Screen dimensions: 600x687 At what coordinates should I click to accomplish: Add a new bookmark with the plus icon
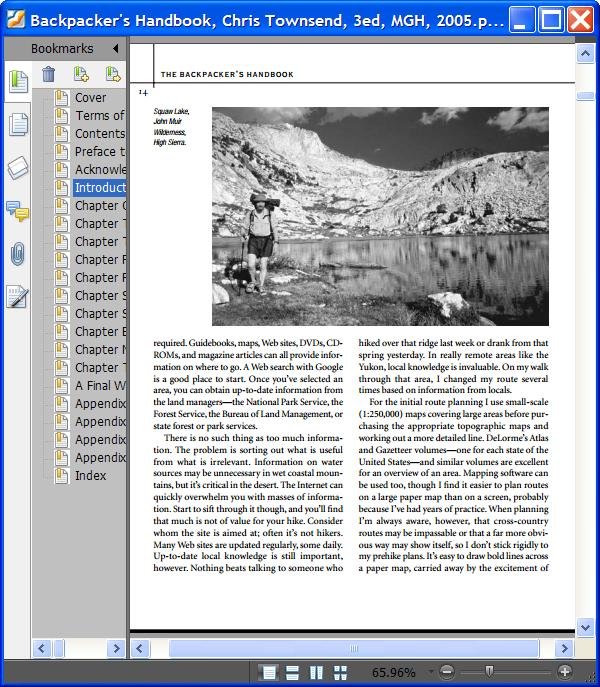(81, 74)
